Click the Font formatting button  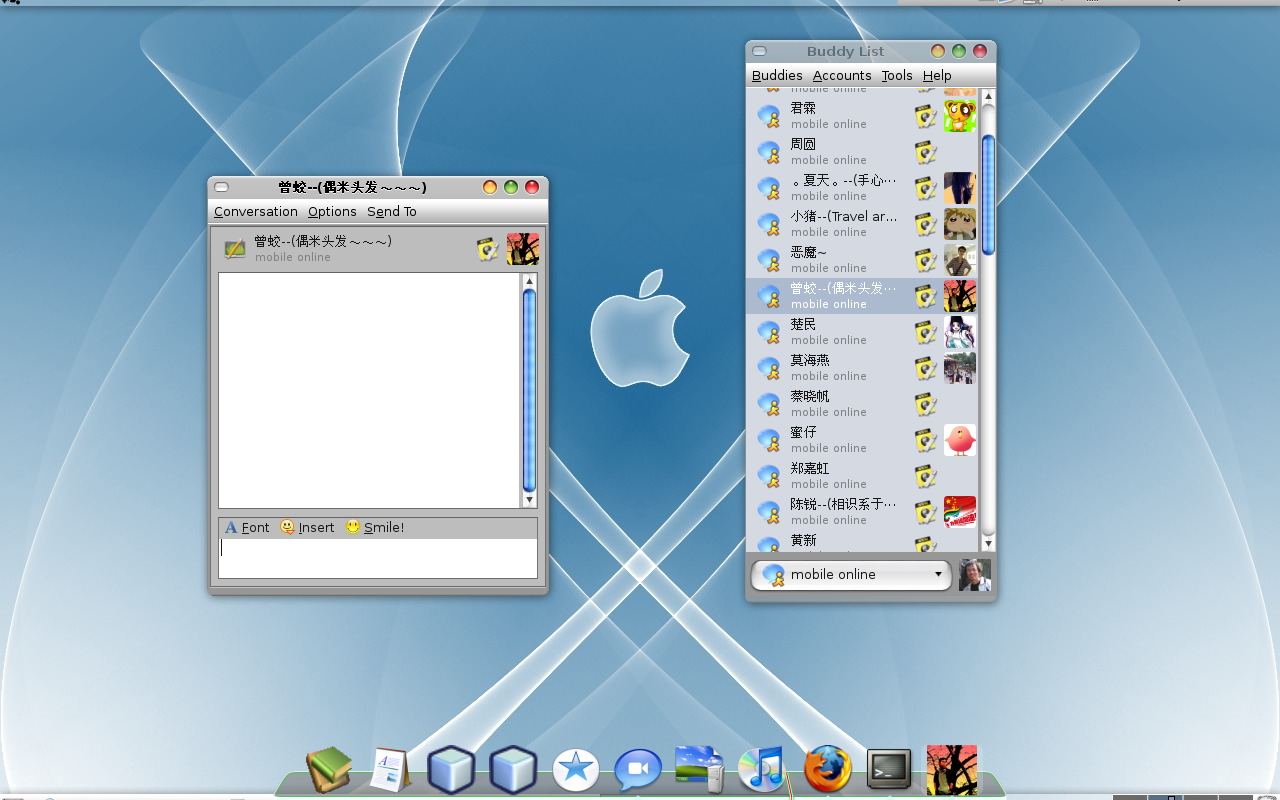tap(247, 528)
